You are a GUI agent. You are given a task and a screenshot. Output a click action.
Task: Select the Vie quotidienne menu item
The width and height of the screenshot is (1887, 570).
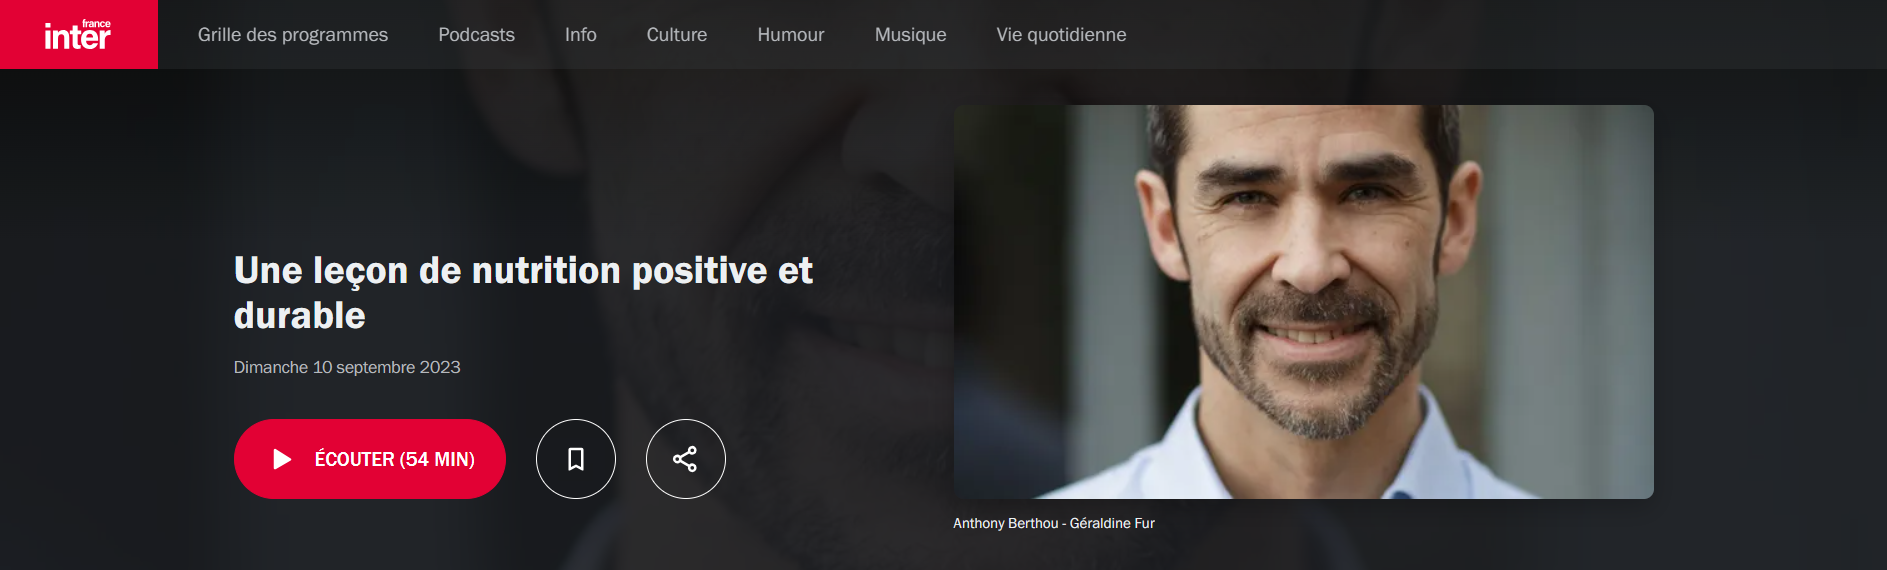click(1061, 35)
